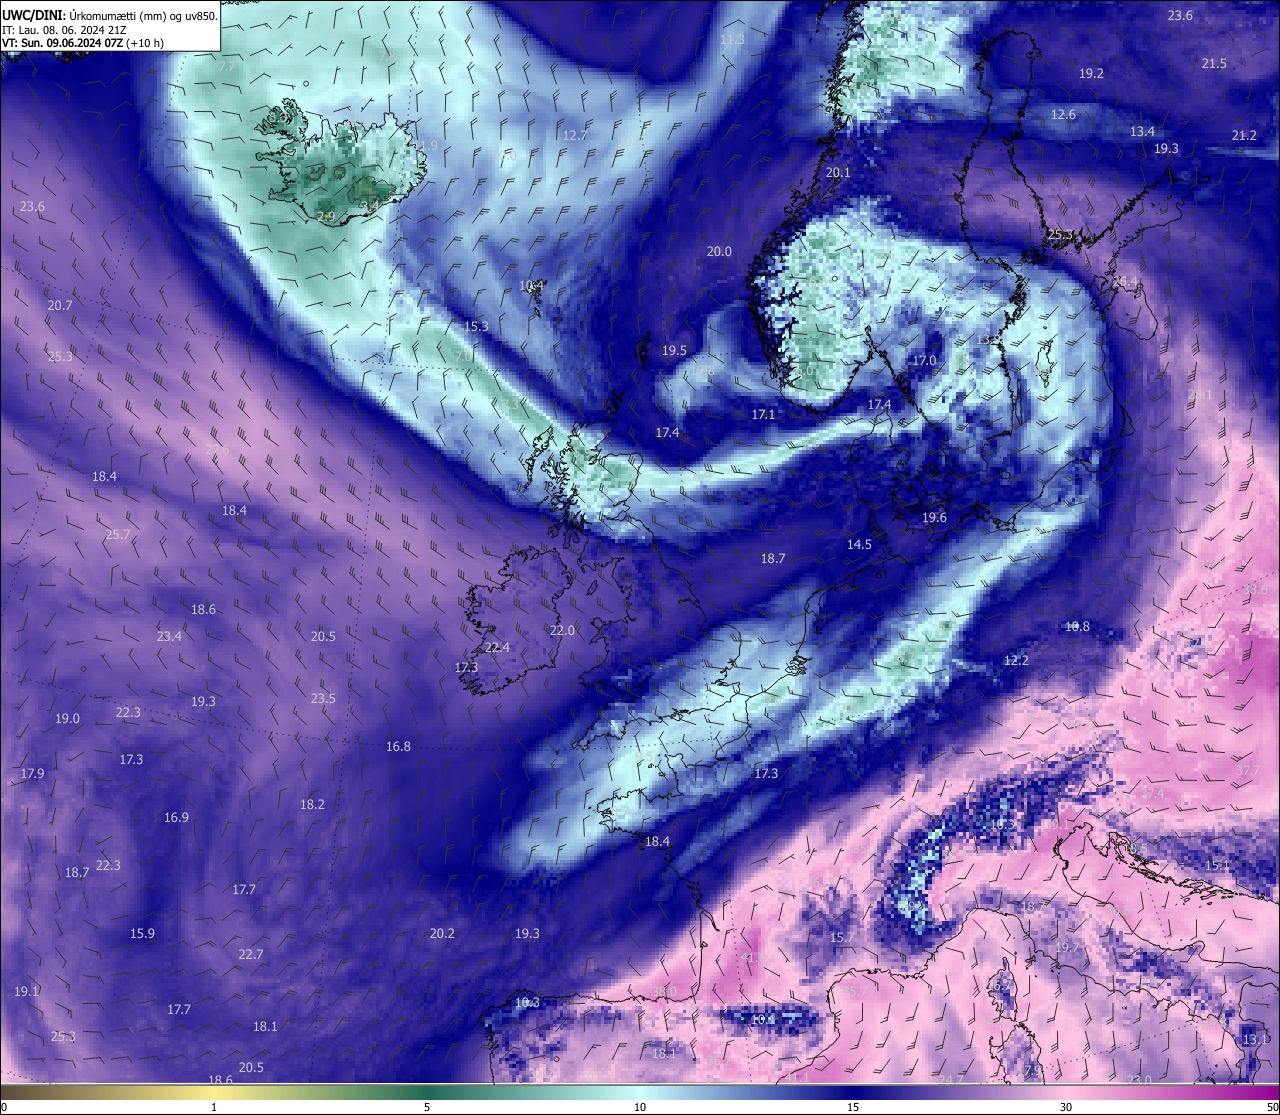Click the 20.7 value on the map

(x=60, y=305)
